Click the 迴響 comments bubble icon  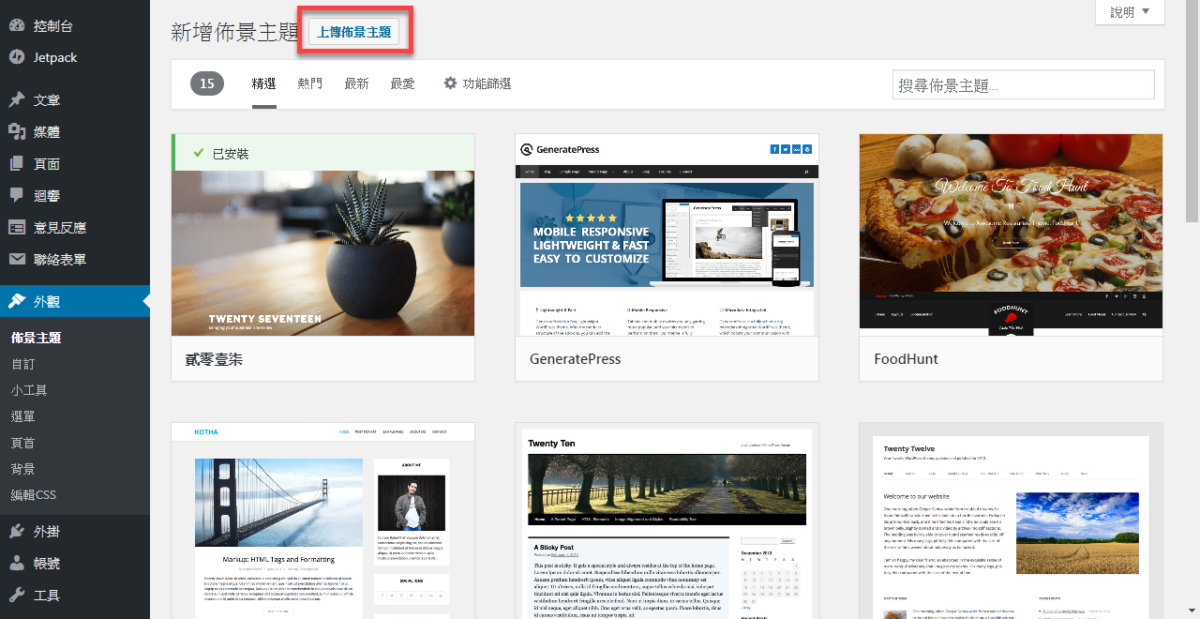tap(16, 195)
